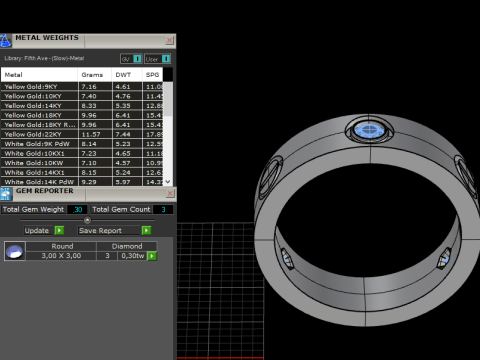This screenshot has height=360, width=480.
Task: Select the White Gold:14KX1 row
Action: tap(82, 173)
